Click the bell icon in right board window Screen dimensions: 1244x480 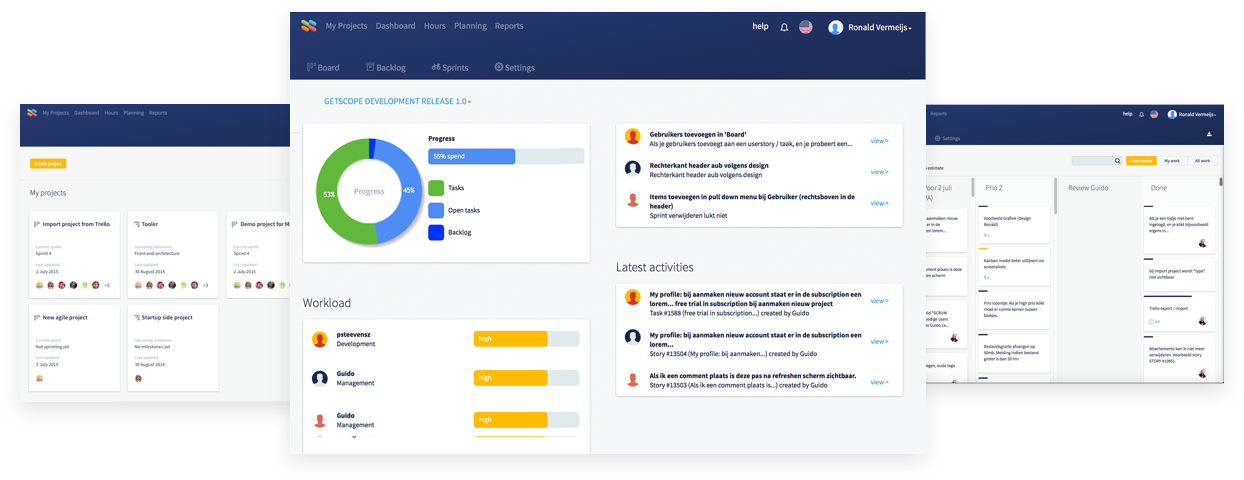coord(1141,114)
